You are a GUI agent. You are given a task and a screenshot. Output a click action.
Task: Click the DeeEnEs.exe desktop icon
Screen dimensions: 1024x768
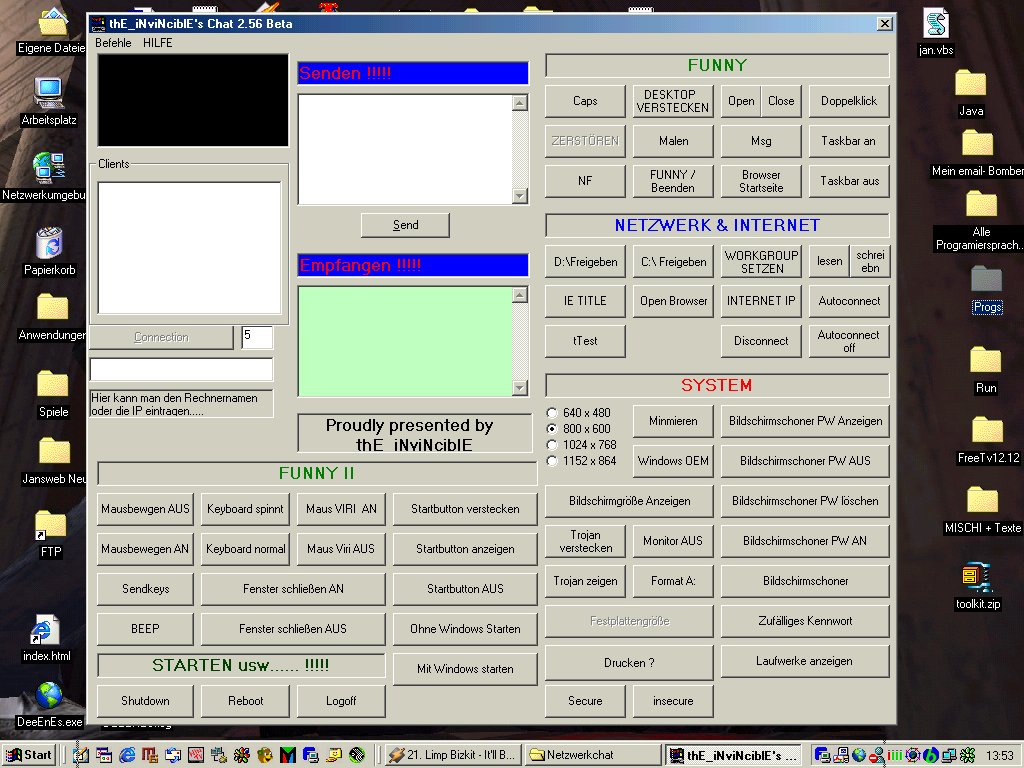(x=48, y=696)
